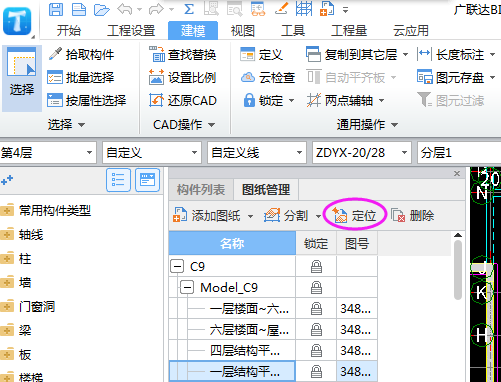This screenshot has width=501, height=382.
Task: Switch to the 建模 ribbon tab
Action: [193, 31]
